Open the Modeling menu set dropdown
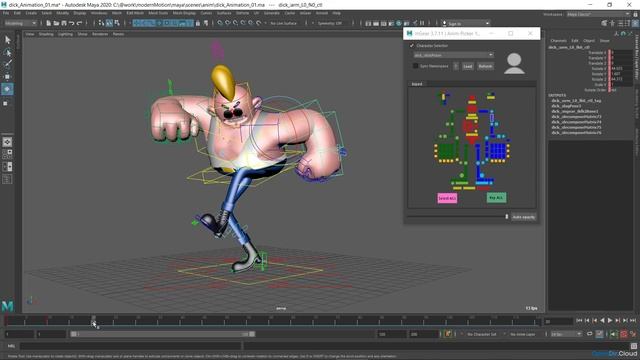The width and height of the screenshot is (640, 360). [20, 23]
